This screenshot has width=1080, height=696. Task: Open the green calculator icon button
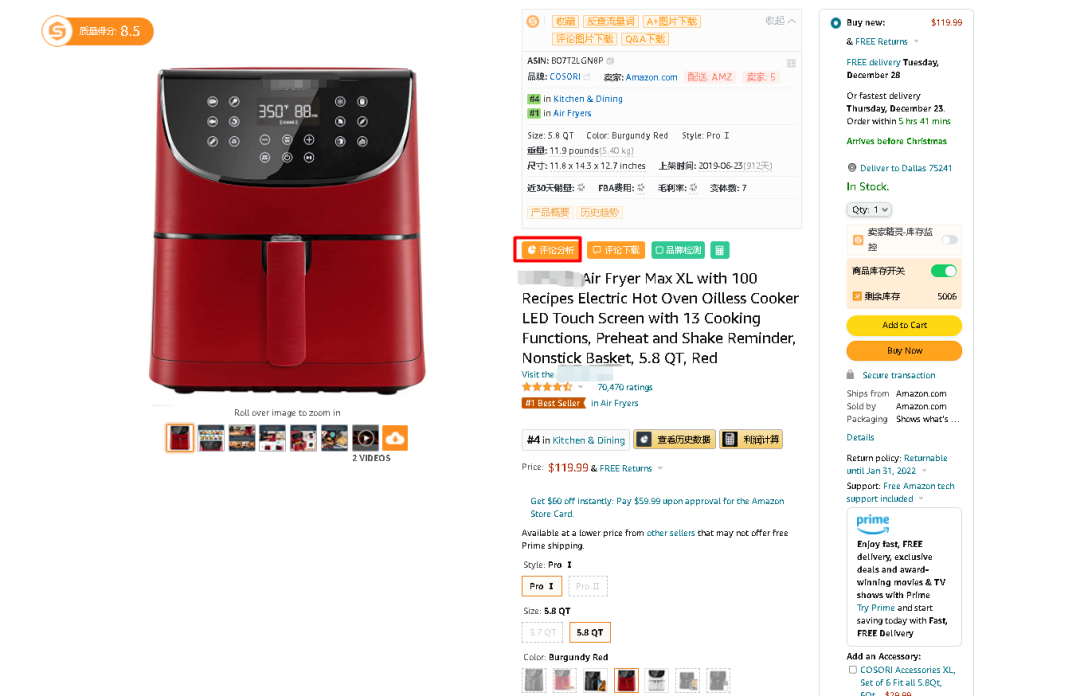pyautogui.click(x=719, y=250)
